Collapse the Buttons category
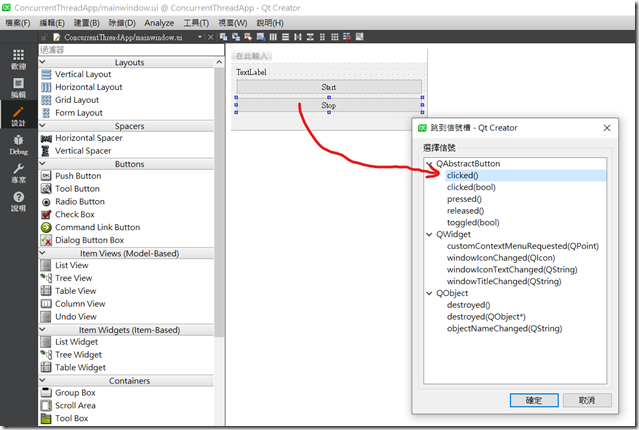This screenshot has width=639, height=430. pos(42,163)
